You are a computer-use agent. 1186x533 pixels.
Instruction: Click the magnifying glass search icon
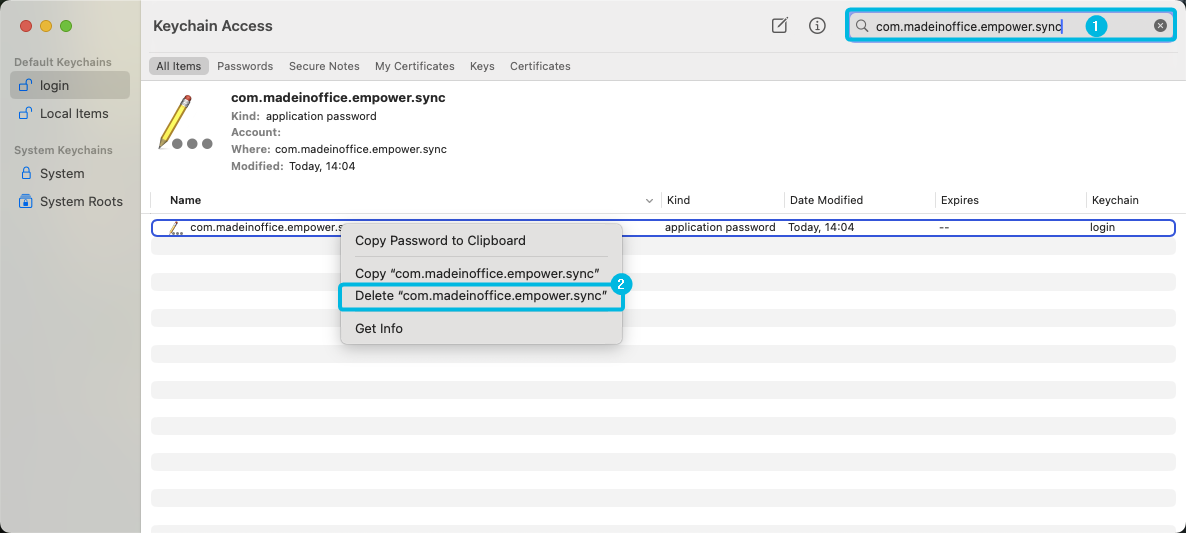(x=862, y=26)
